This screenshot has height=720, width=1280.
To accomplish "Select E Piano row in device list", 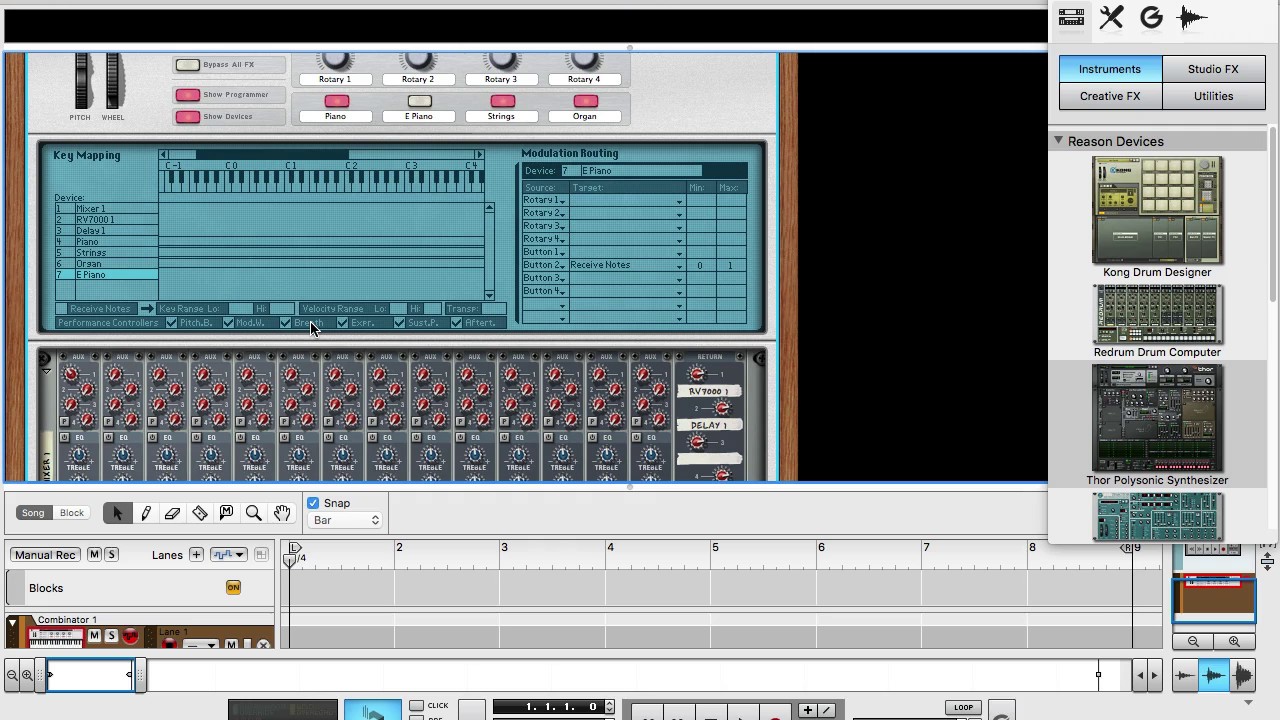I will tap(106, 275).
